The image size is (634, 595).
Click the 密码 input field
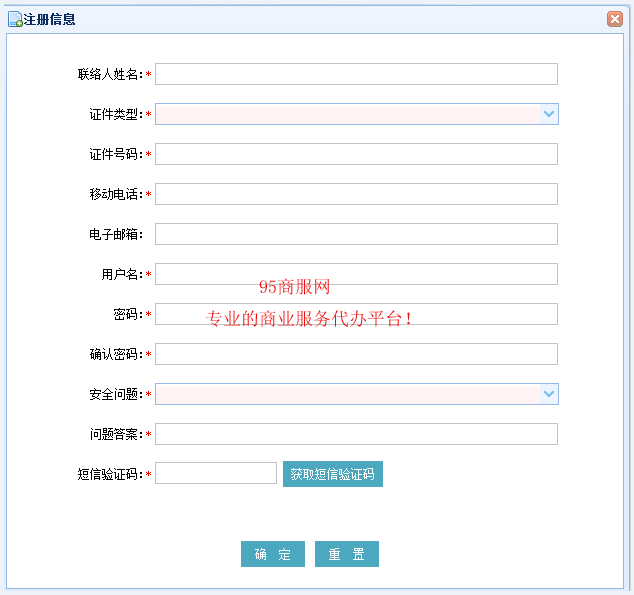pos(356,314)
